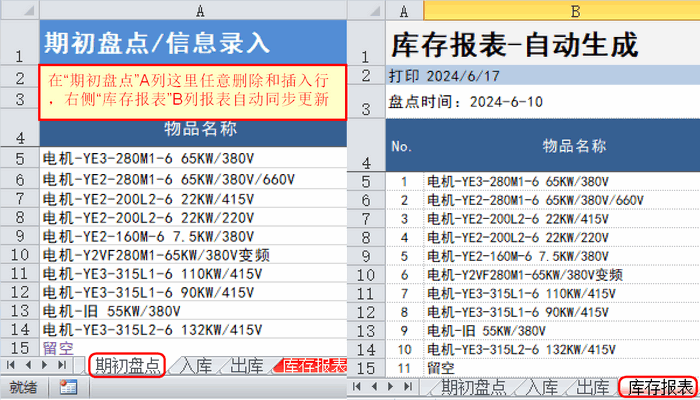Select report cell 电机-YE3-315L2-6 132KW/415V
The height and width of the screenshot is (400, 700).
pyautogui.click(x=561, y=349)
